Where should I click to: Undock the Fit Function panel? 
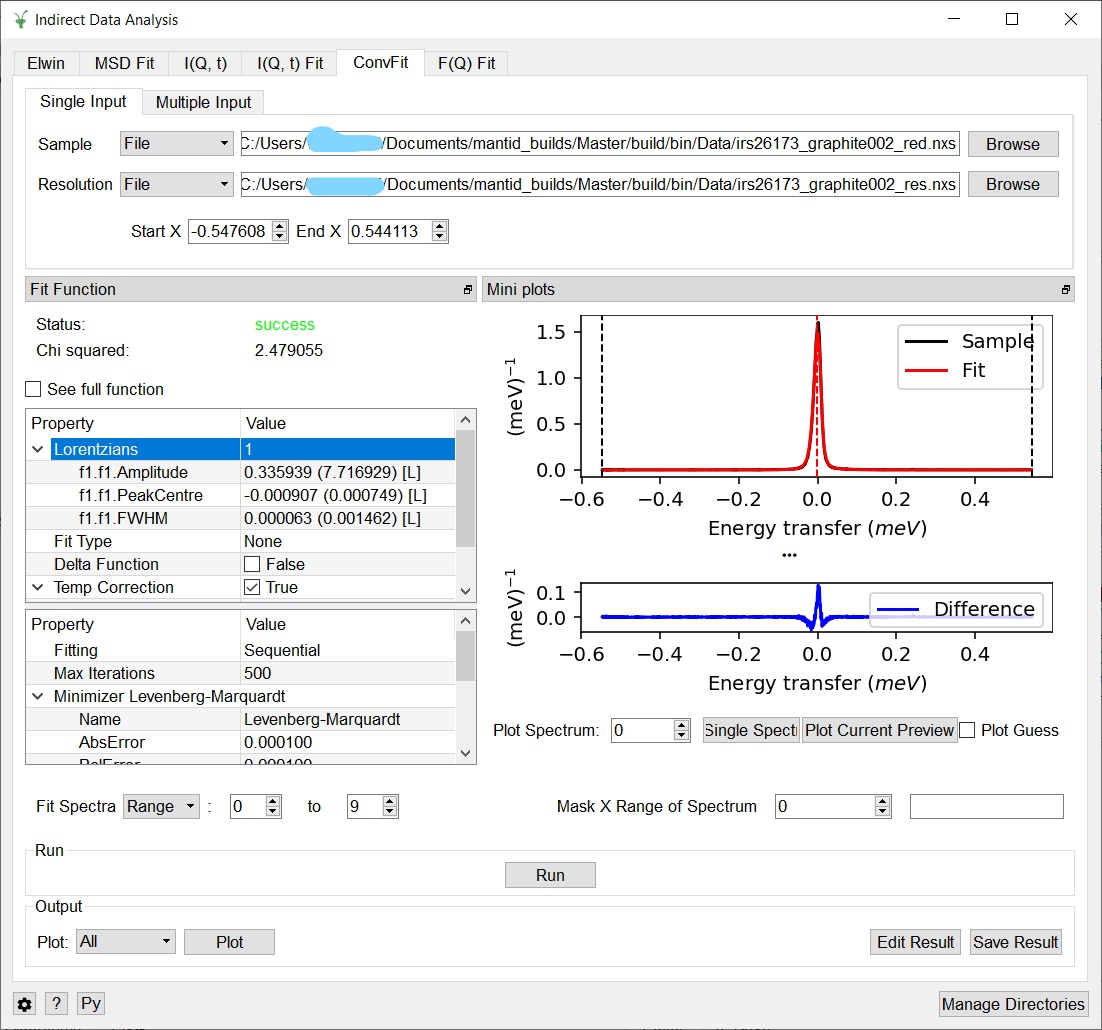[467, 290]
